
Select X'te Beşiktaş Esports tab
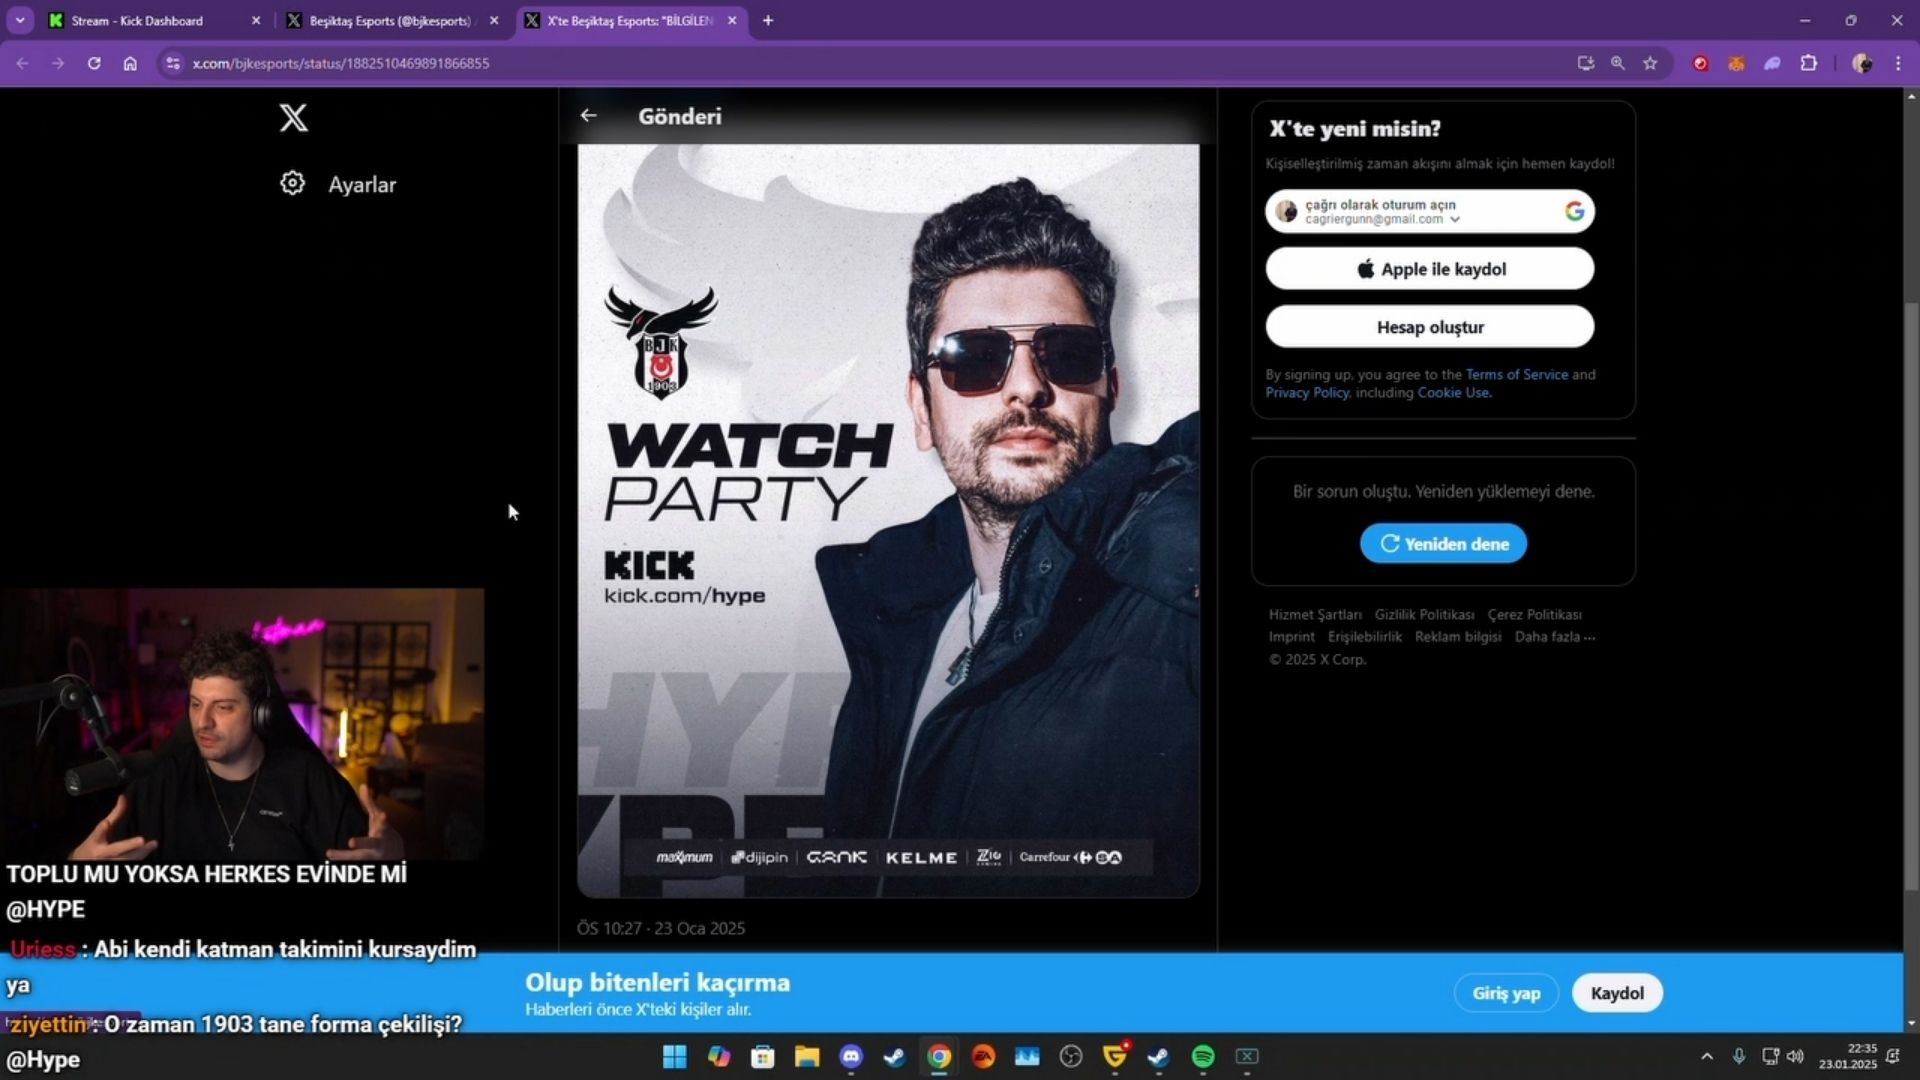tap(630, 20)
